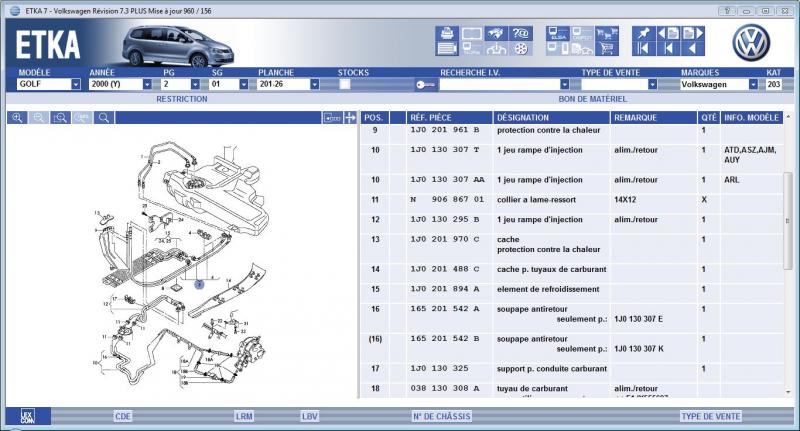
Task: Expand the PG dropdown
Action: click(x=195, y=84)
